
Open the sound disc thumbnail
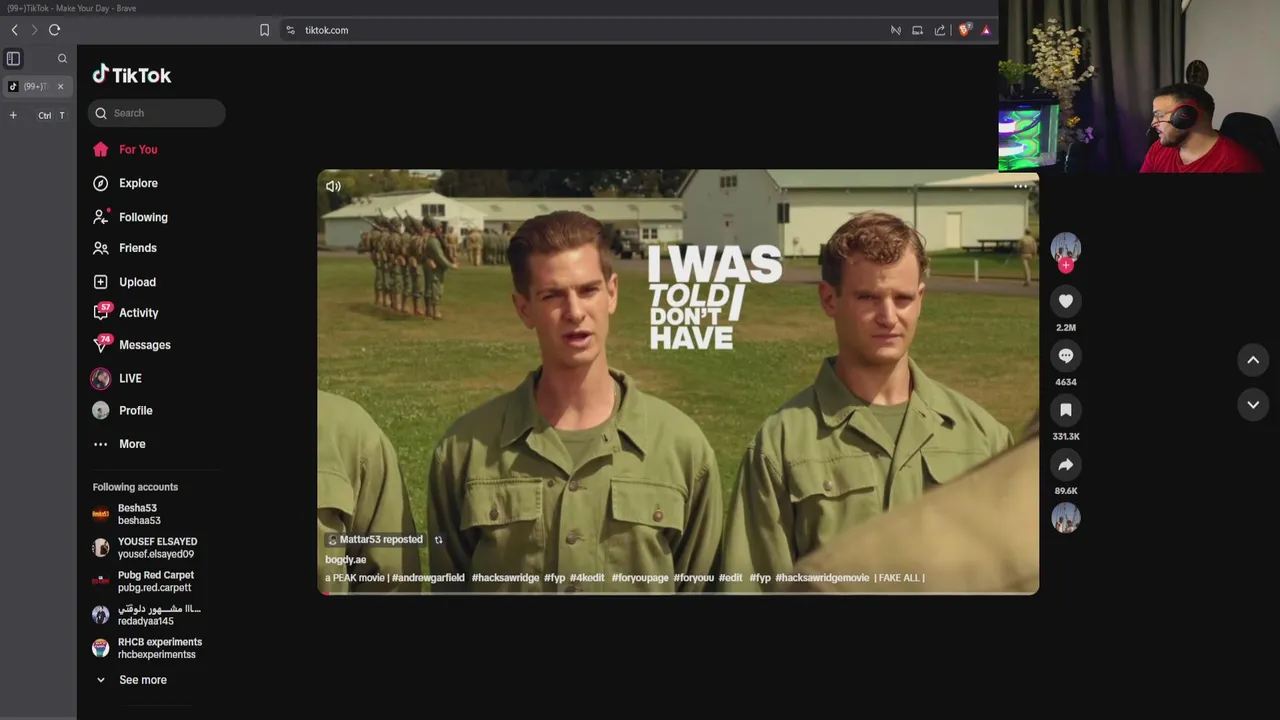click(x=1066, y=518)
